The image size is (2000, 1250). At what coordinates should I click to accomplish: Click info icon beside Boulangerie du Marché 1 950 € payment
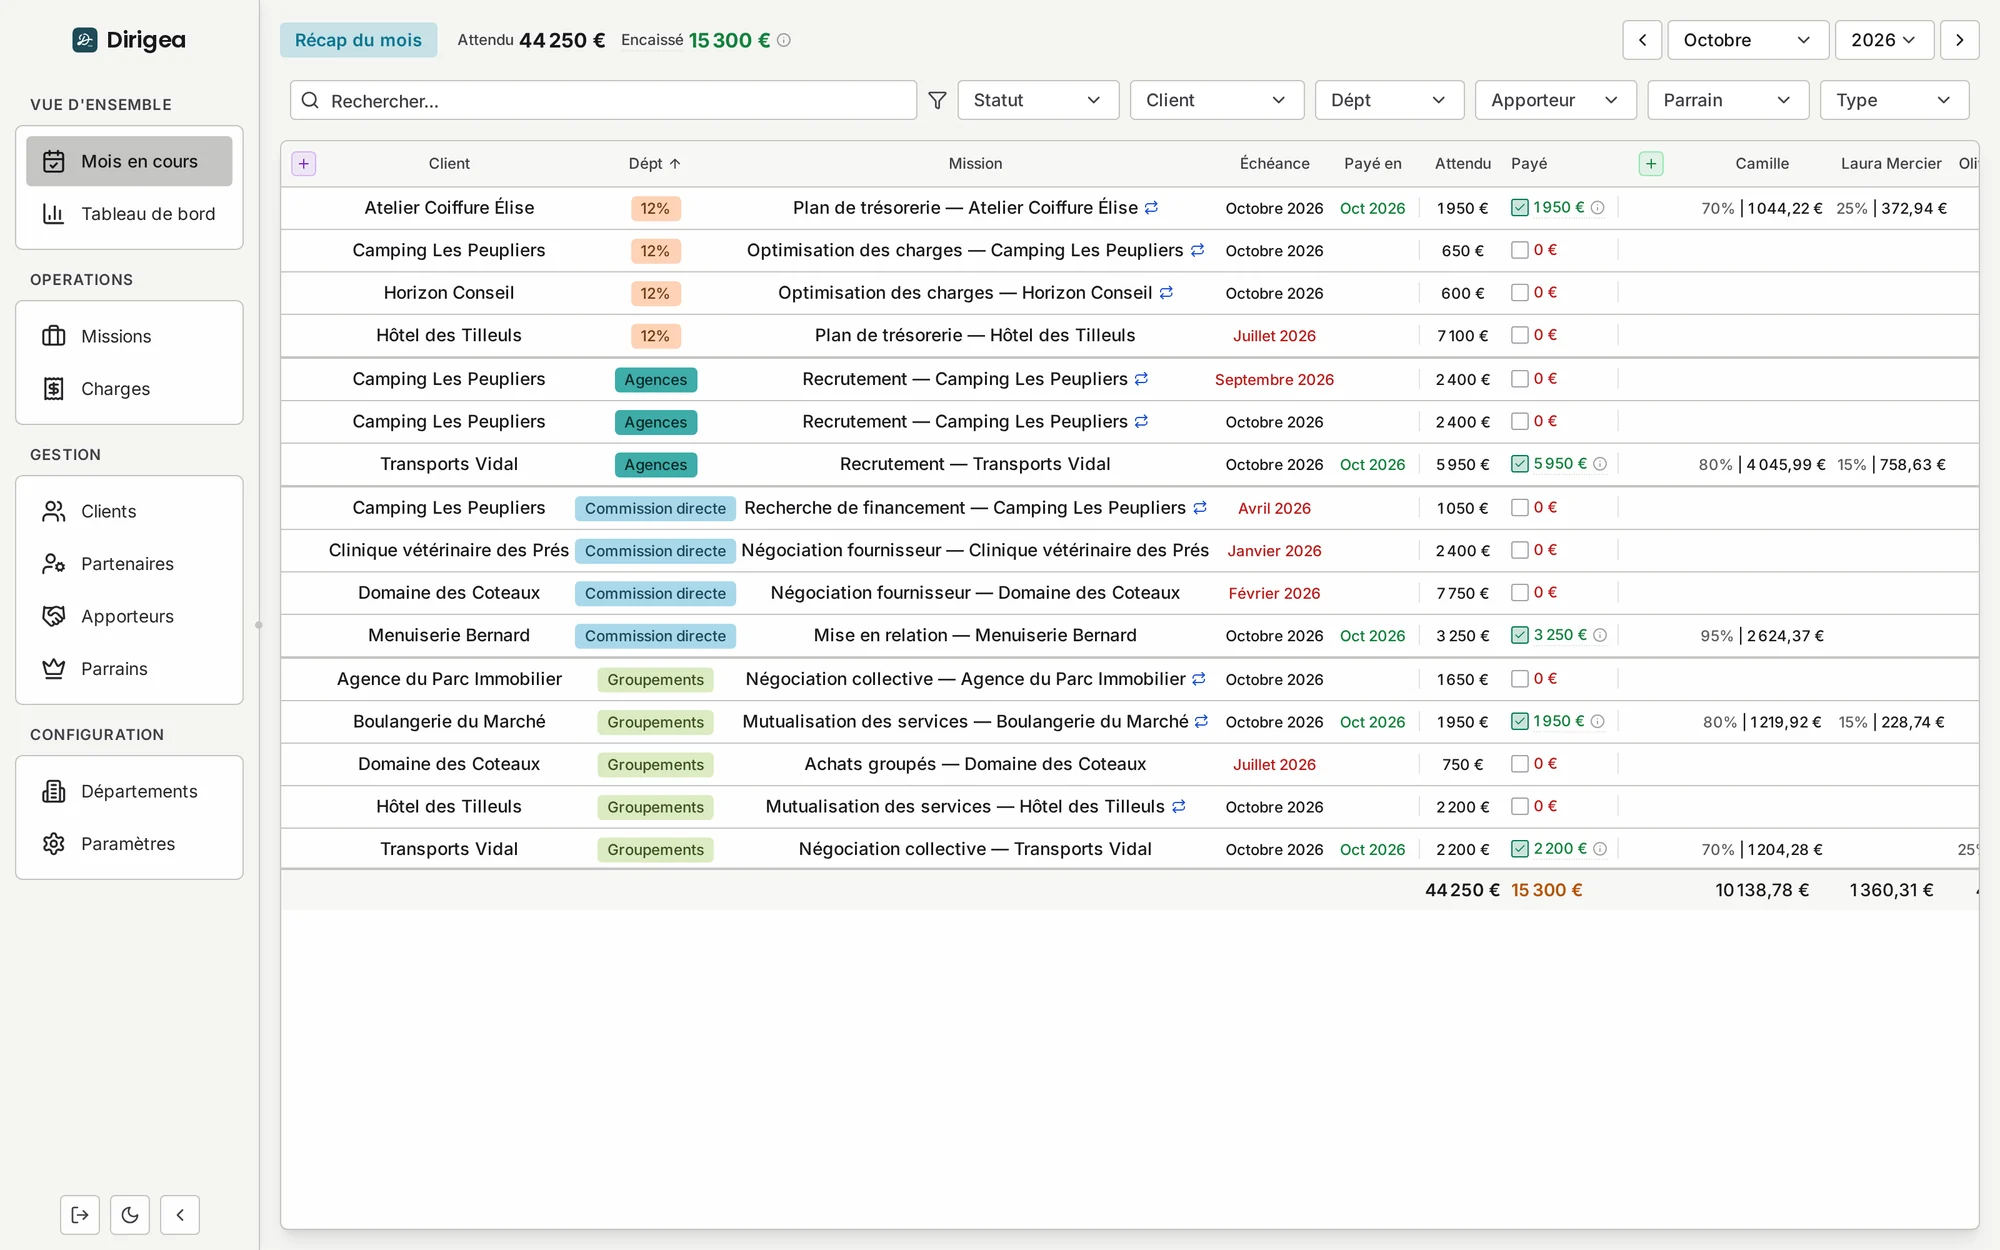(1598, 721)
